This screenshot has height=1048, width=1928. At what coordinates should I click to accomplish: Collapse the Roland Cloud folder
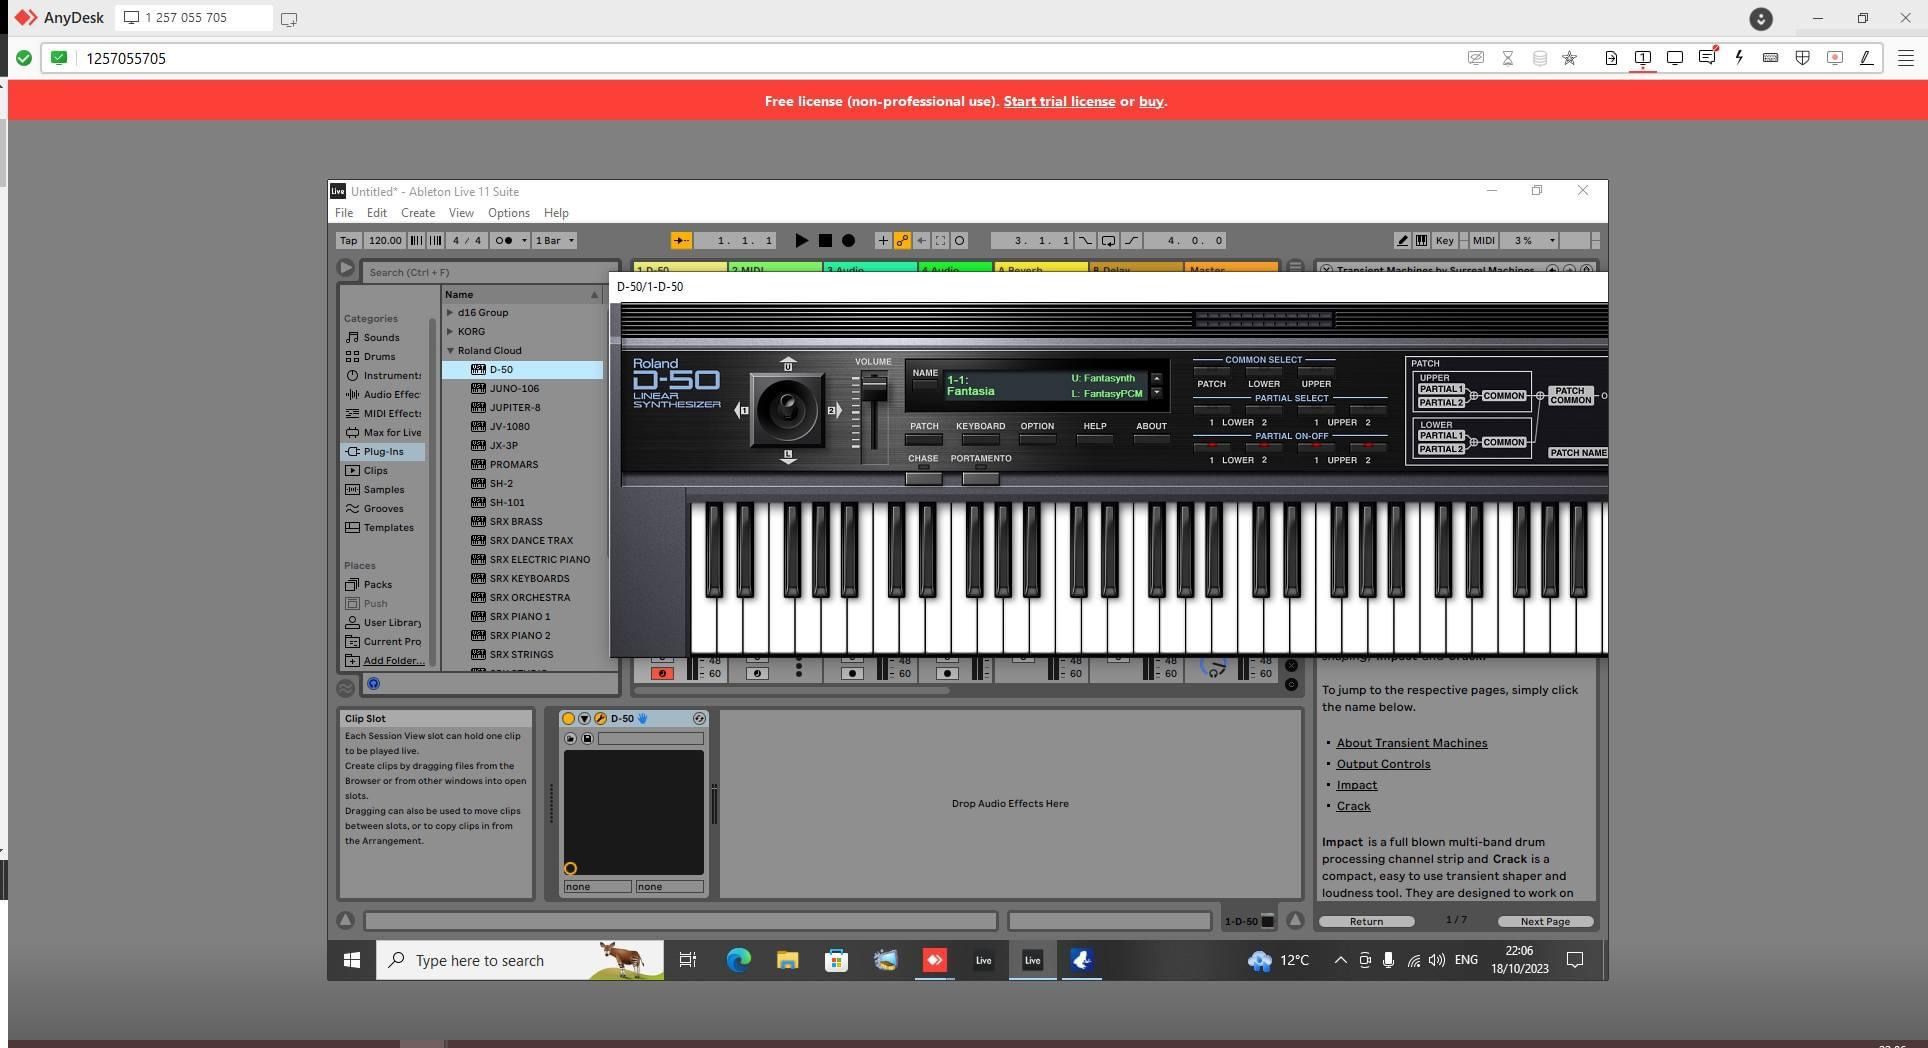(450, 351)
